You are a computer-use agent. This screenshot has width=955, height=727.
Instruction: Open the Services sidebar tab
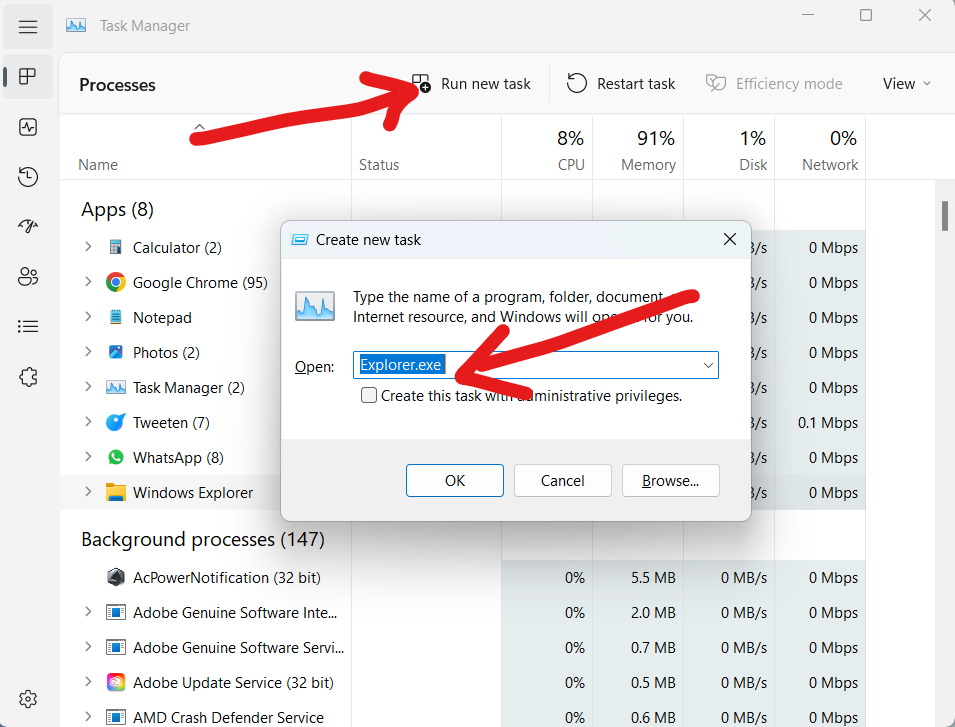[28, 377]
